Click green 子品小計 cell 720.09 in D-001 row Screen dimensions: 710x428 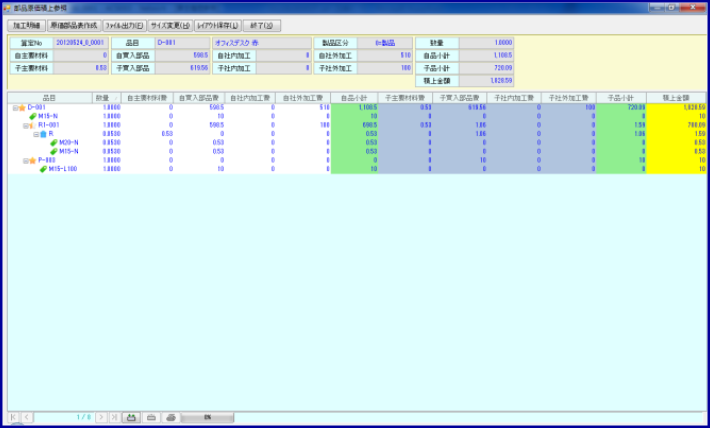click(x=621, y=108)
